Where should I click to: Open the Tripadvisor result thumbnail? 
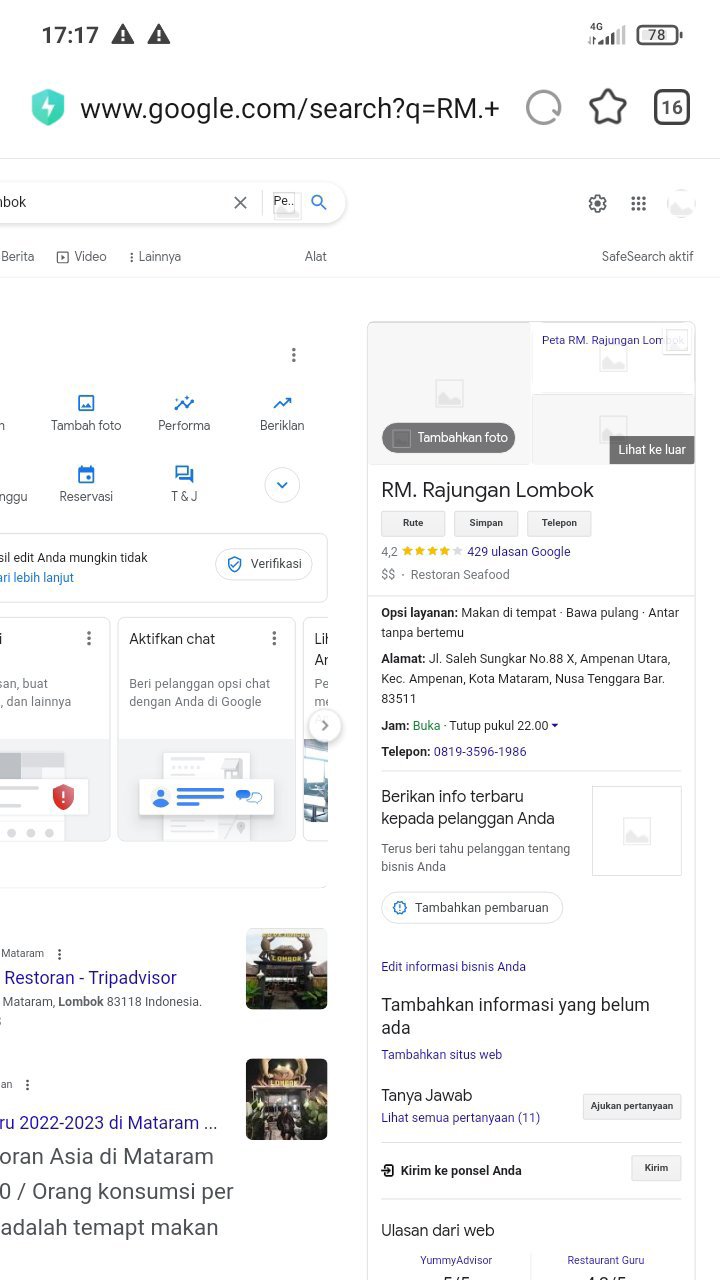click(286, 968)
